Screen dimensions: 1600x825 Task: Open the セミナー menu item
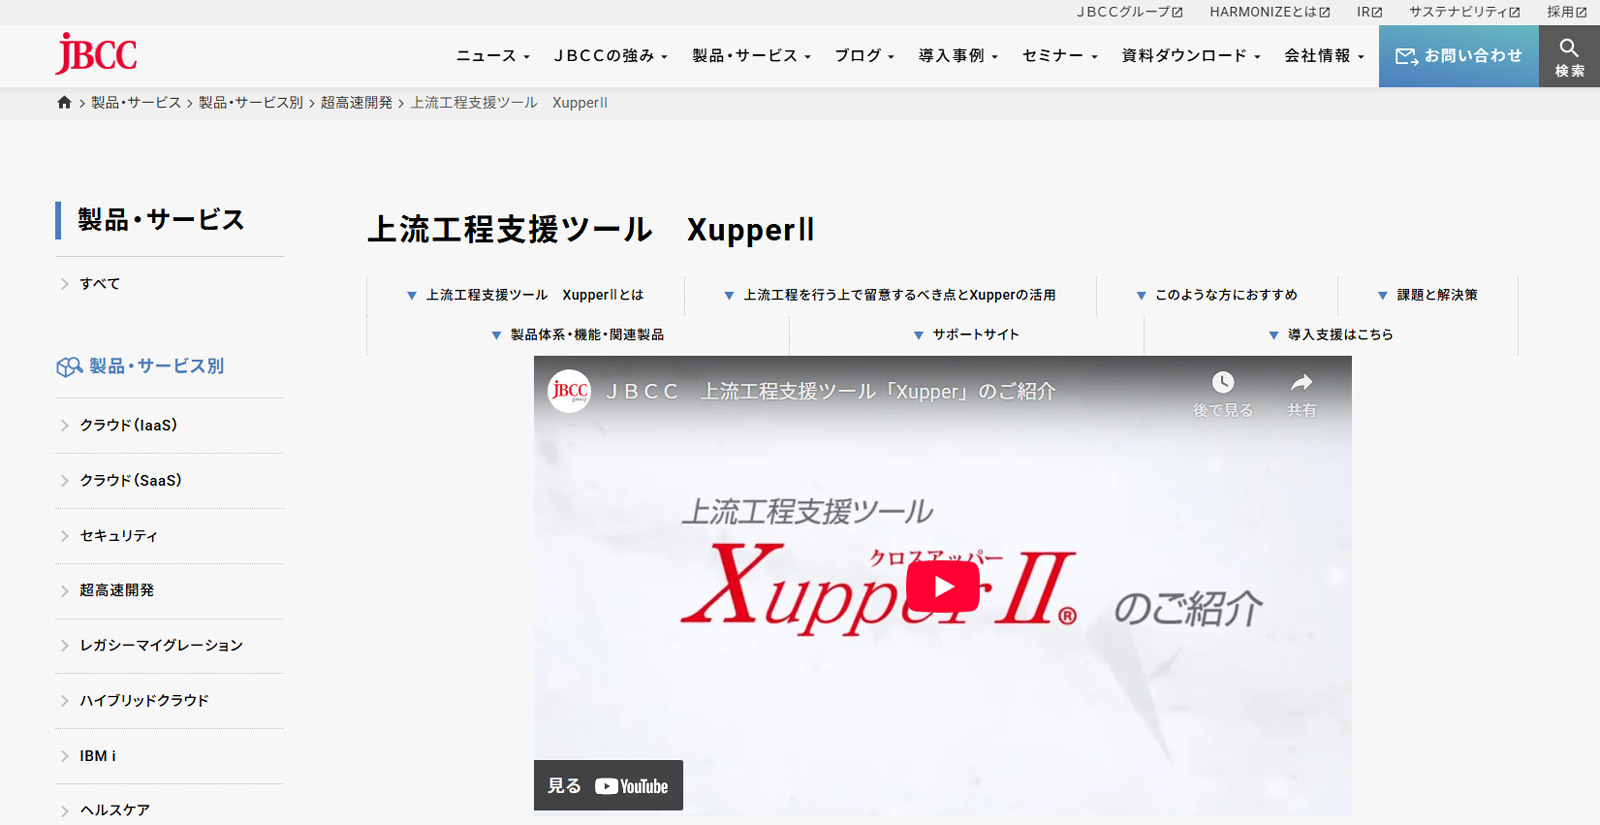pyautogui.click(x=1059, y=56)
